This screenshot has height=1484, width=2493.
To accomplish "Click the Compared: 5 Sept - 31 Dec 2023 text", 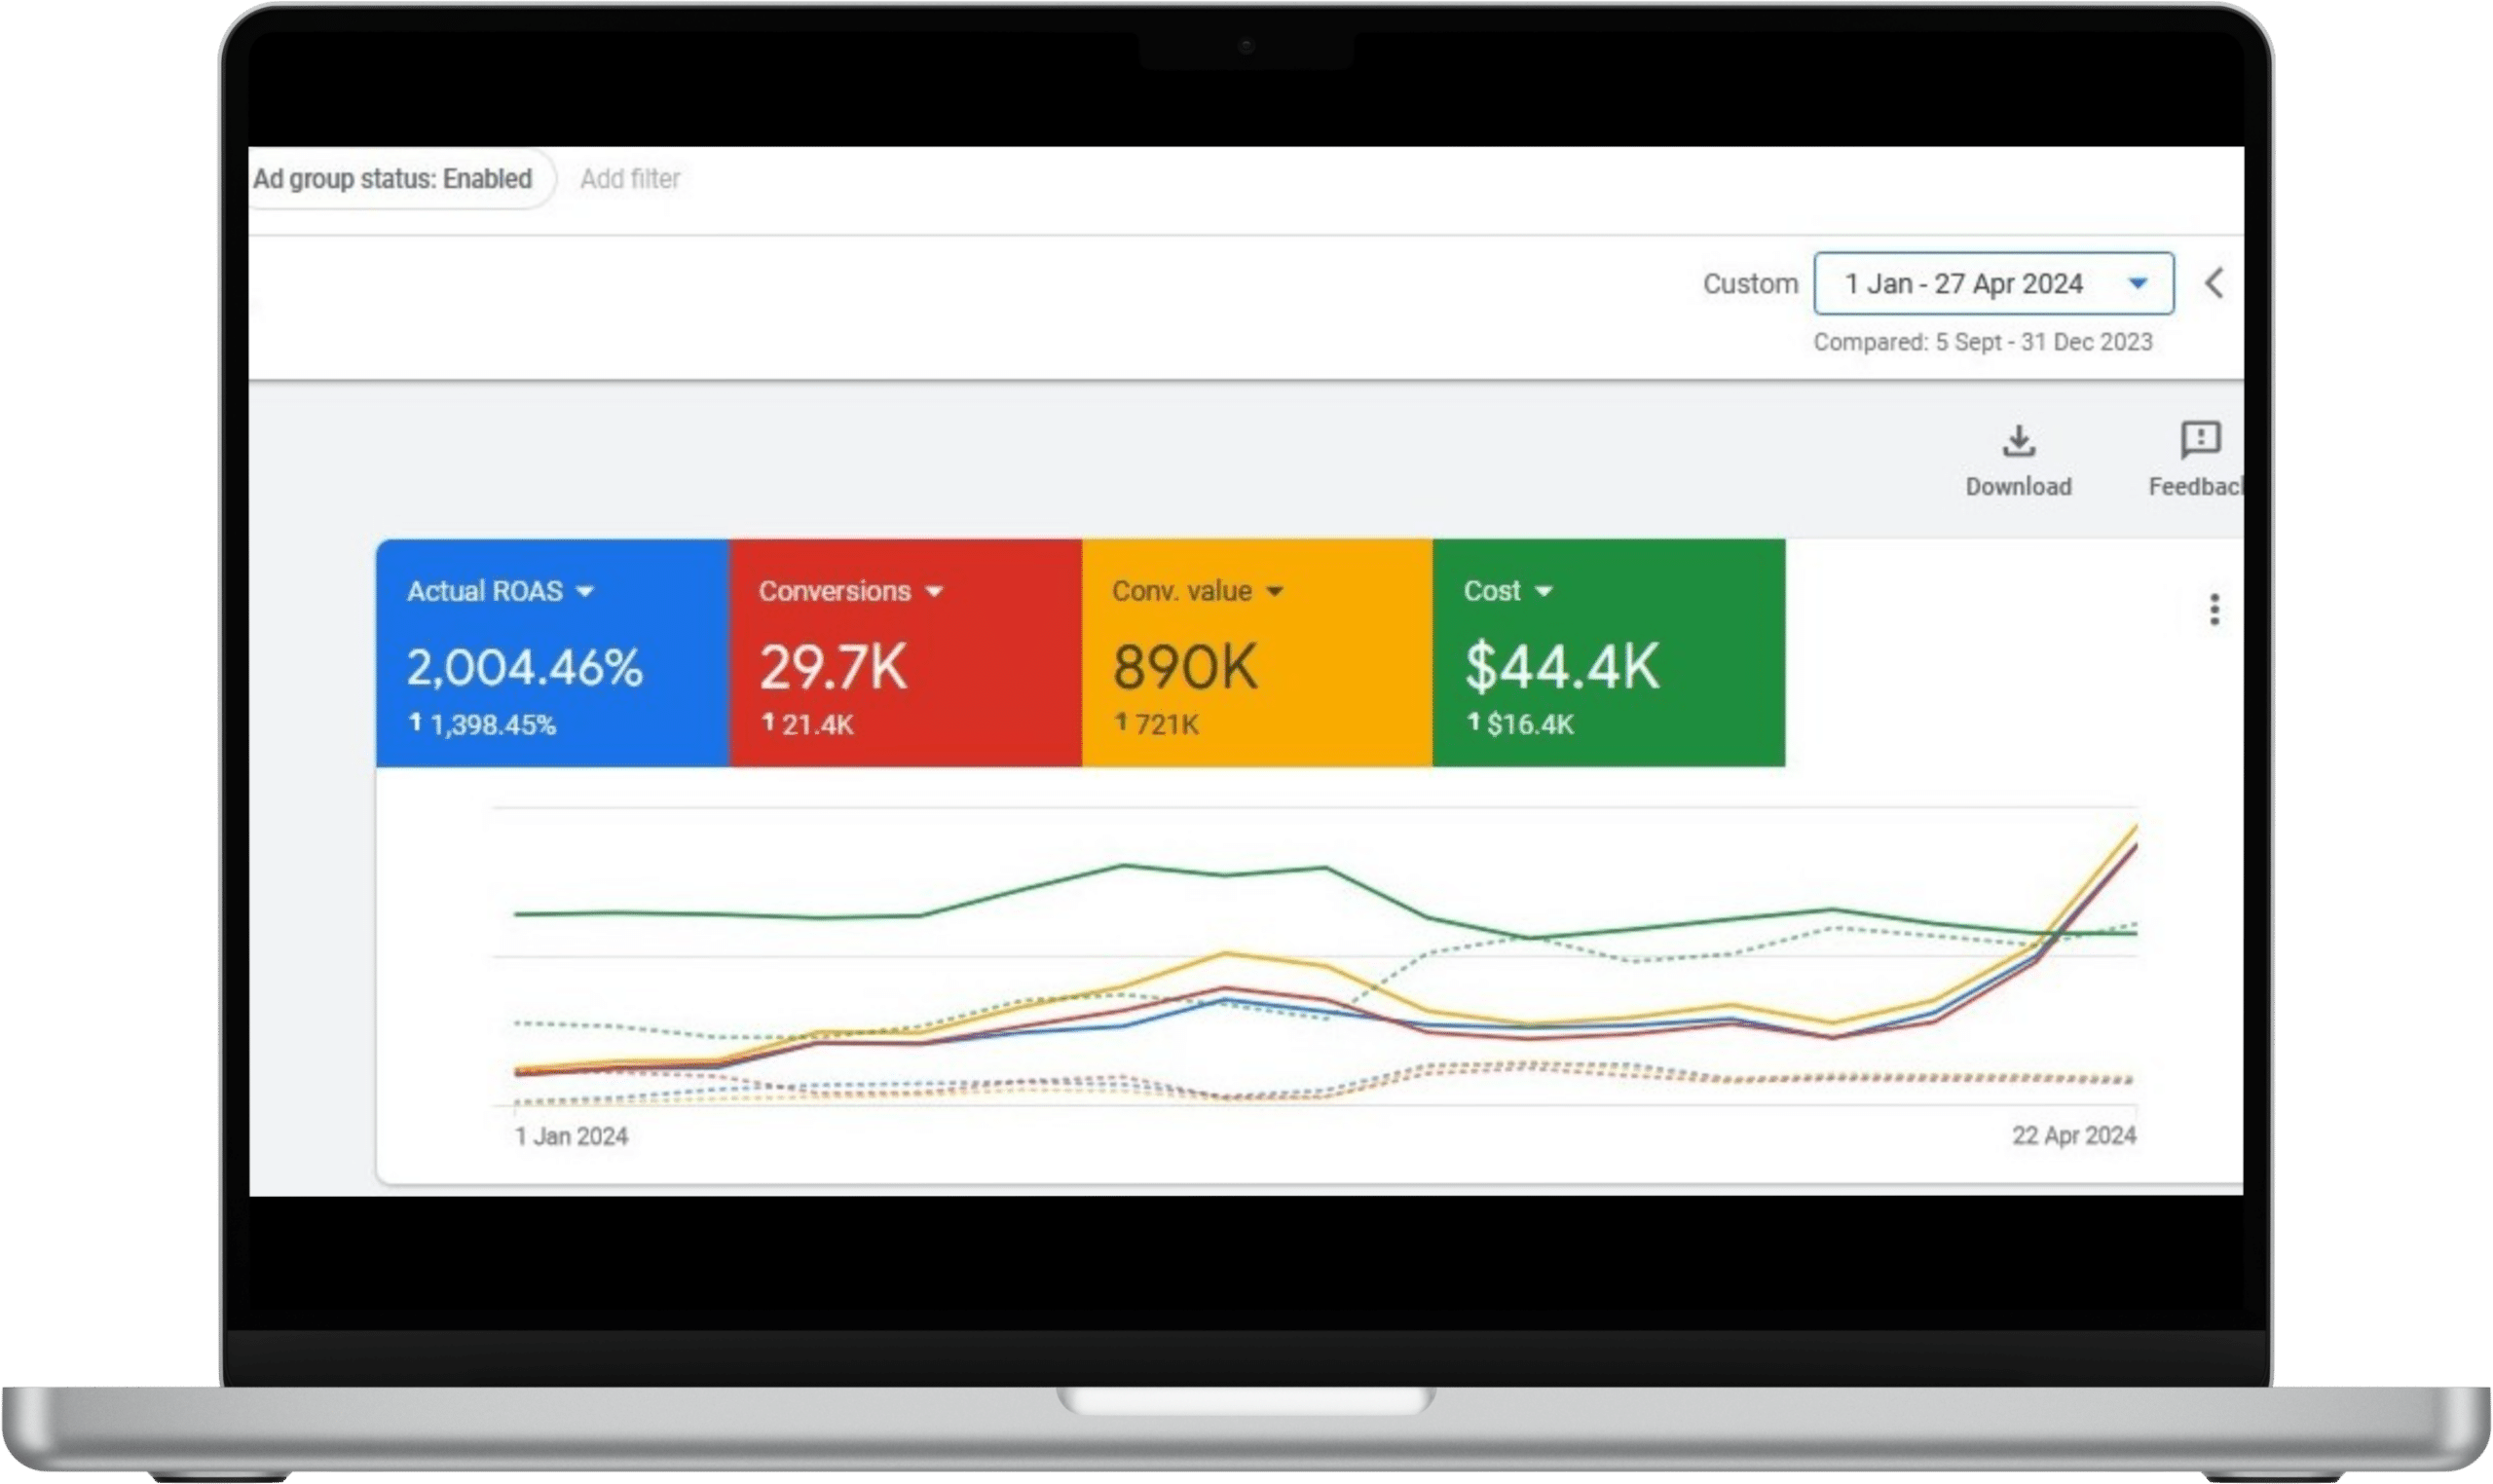I will (x=1982, y=342).
